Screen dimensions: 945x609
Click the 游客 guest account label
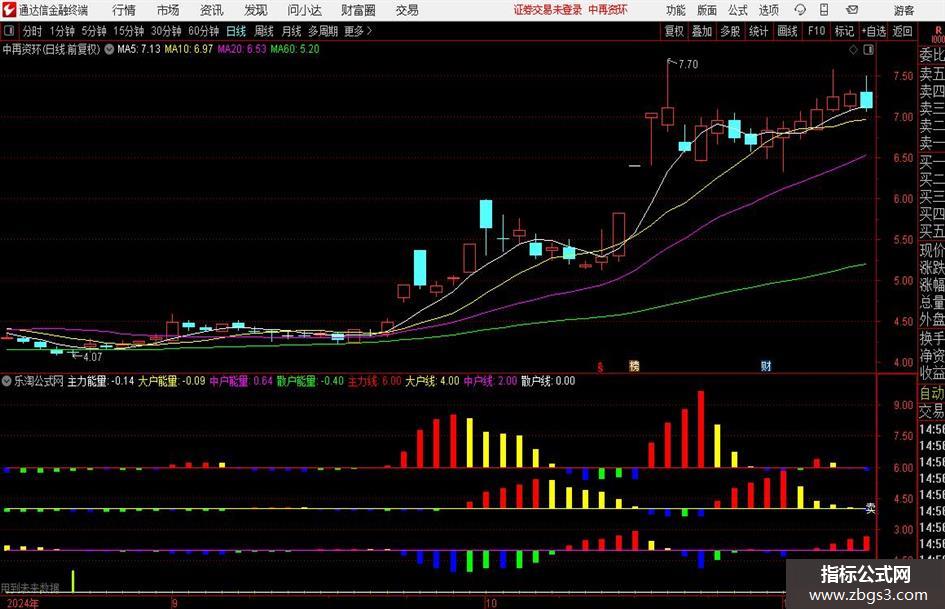point(903,10)
